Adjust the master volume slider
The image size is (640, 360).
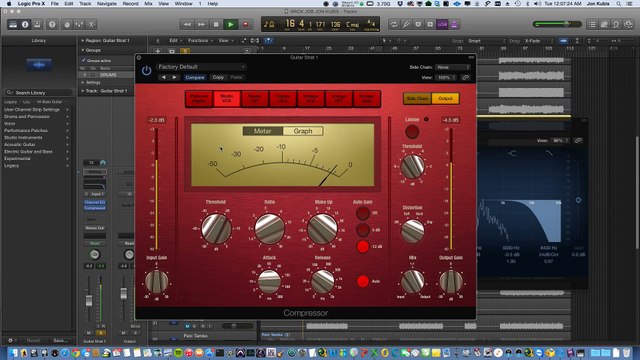click(x=557, y=24)
